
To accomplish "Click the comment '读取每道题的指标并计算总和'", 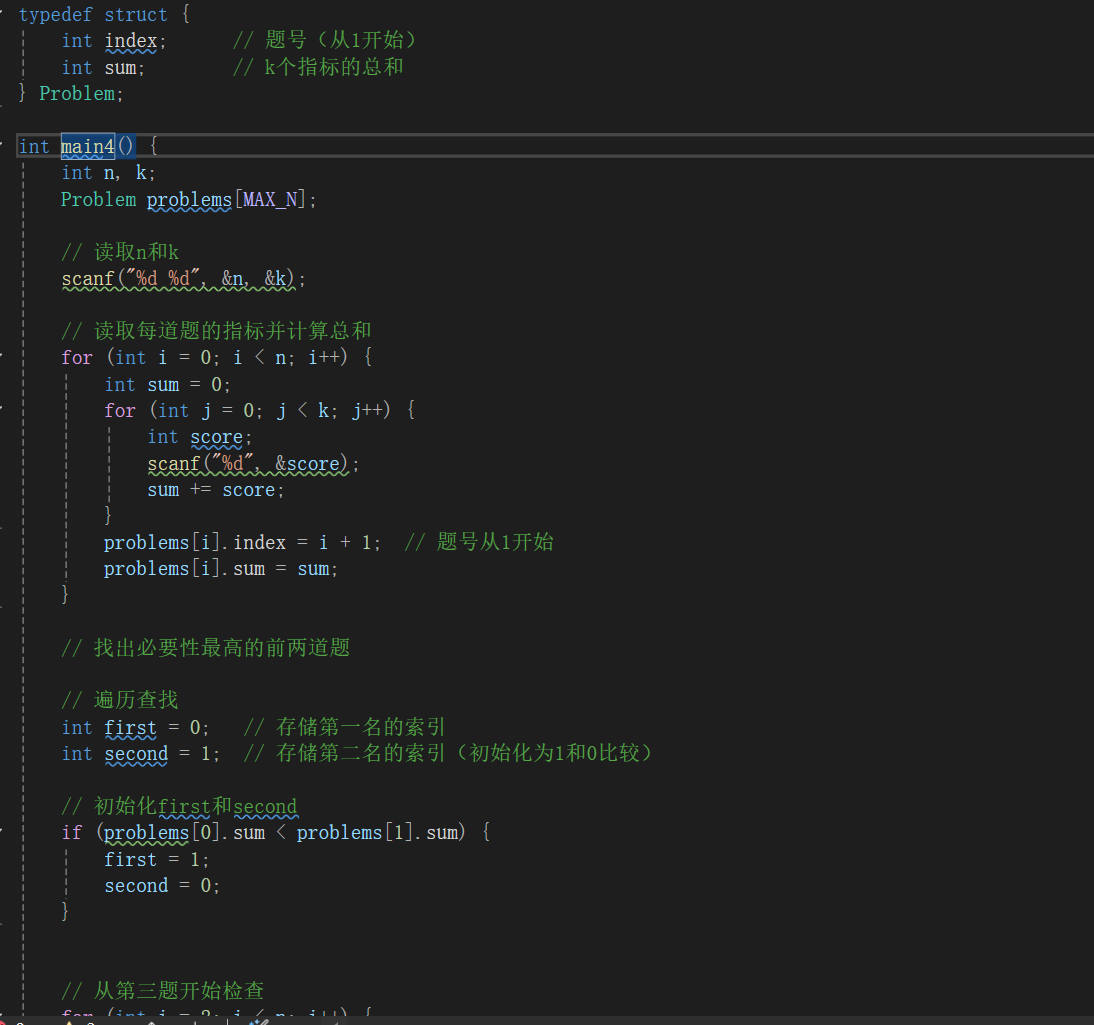I will click(x=232, y=330).
